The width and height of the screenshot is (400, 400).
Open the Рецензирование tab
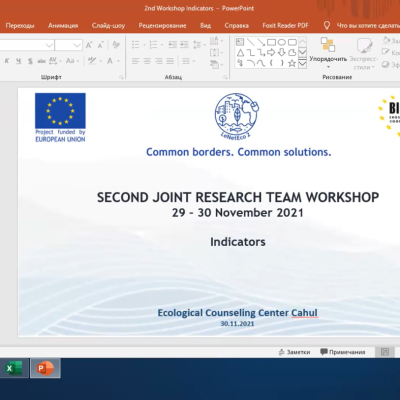(162, 26)
